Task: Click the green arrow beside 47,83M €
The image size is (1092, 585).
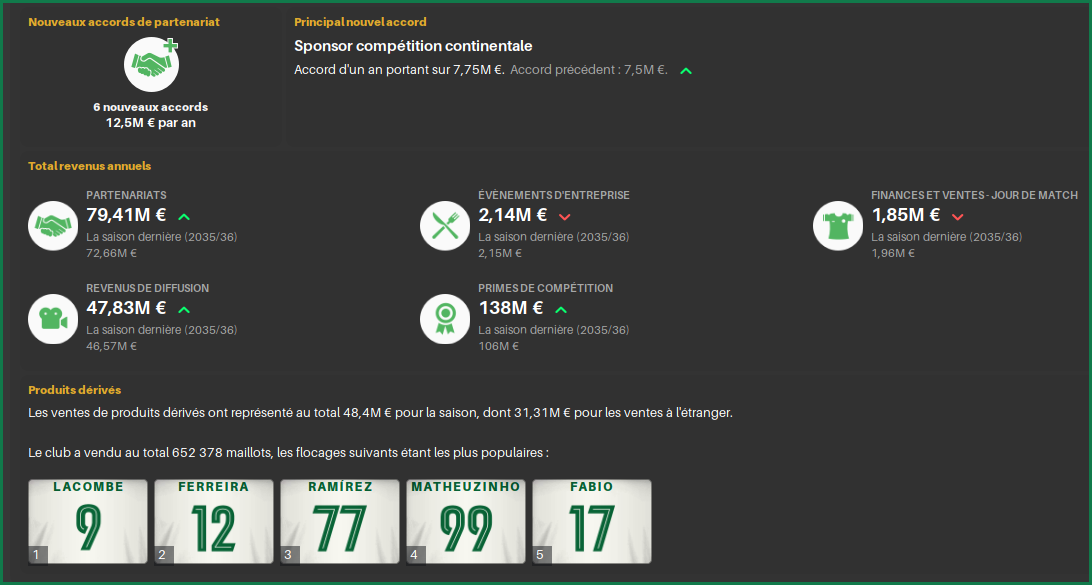Action: 184,309
